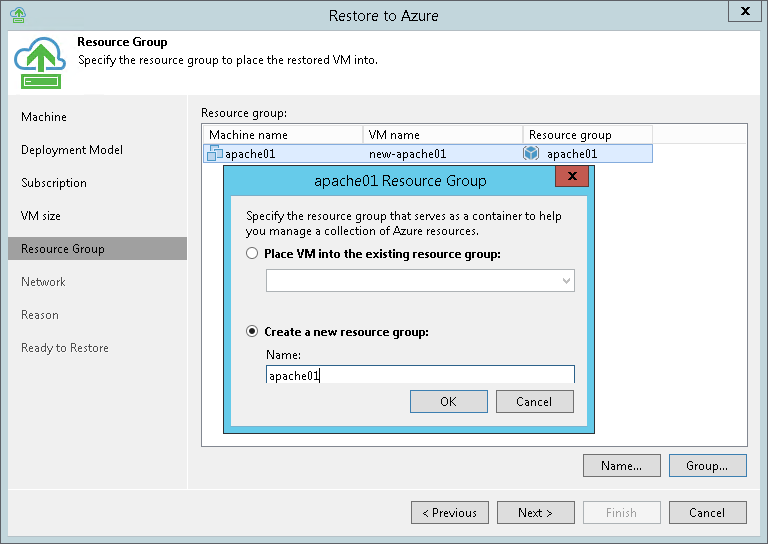Screen dimensions: 768x544
Task: Cancel the Resource Group dialog
Action: (534, 401)
